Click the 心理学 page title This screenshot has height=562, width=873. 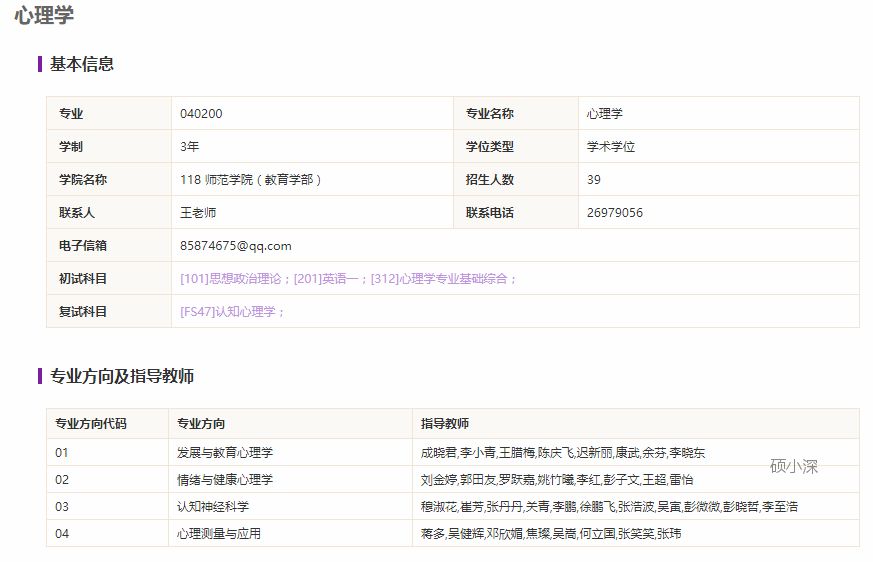[x=44, y=15]
